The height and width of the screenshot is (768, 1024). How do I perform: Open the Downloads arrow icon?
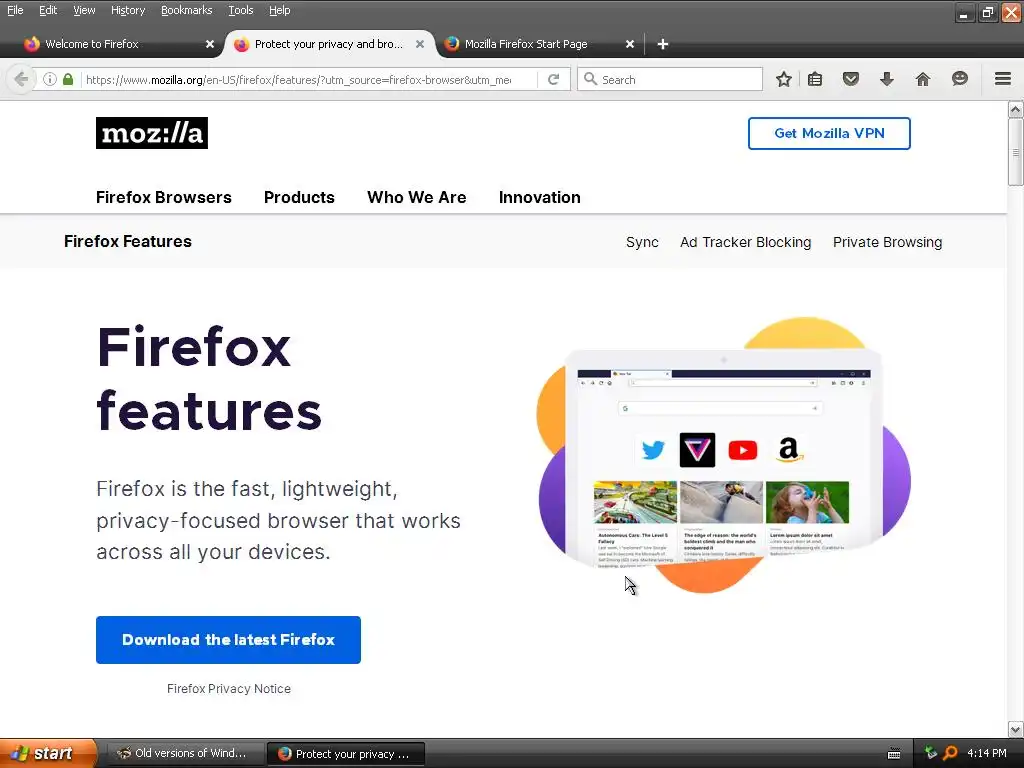(887, 80)
